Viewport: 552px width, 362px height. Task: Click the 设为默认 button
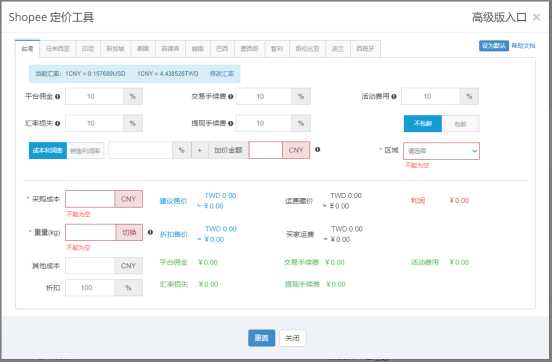pyautogui.click(x=494, y=46)
